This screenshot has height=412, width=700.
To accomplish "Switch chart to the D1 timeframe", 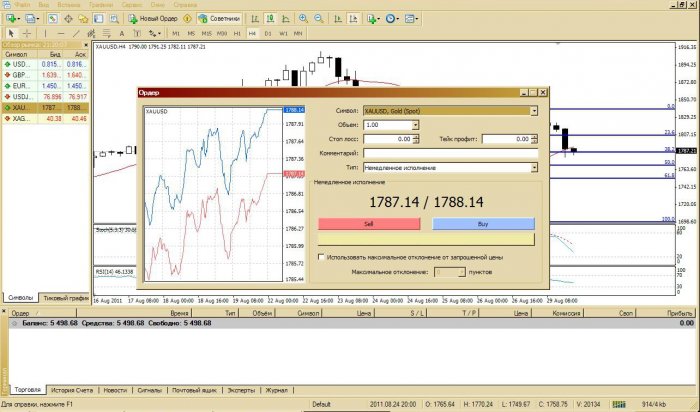I will 267,33.
